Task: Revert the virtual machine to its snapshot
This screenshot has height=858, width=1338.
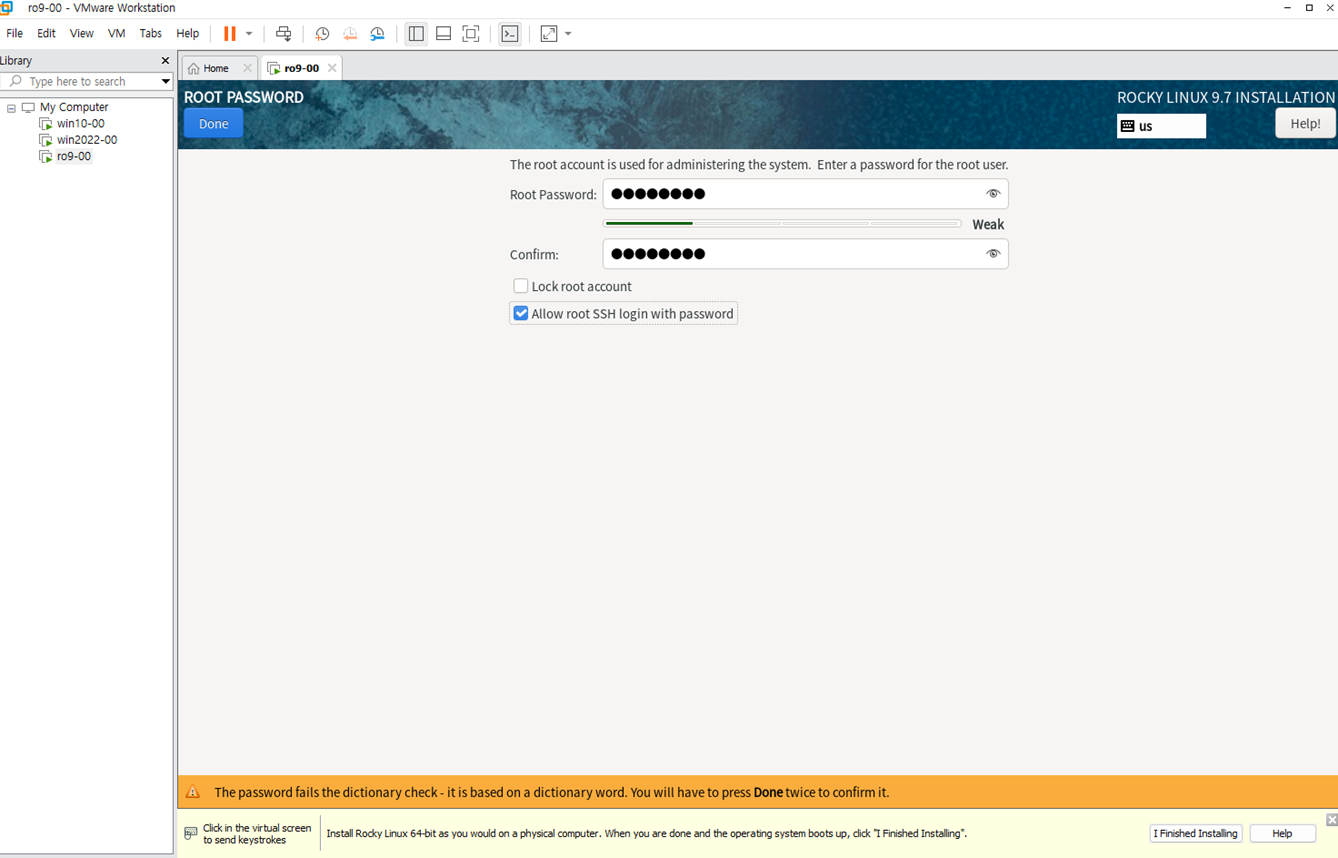Action: 350,34
